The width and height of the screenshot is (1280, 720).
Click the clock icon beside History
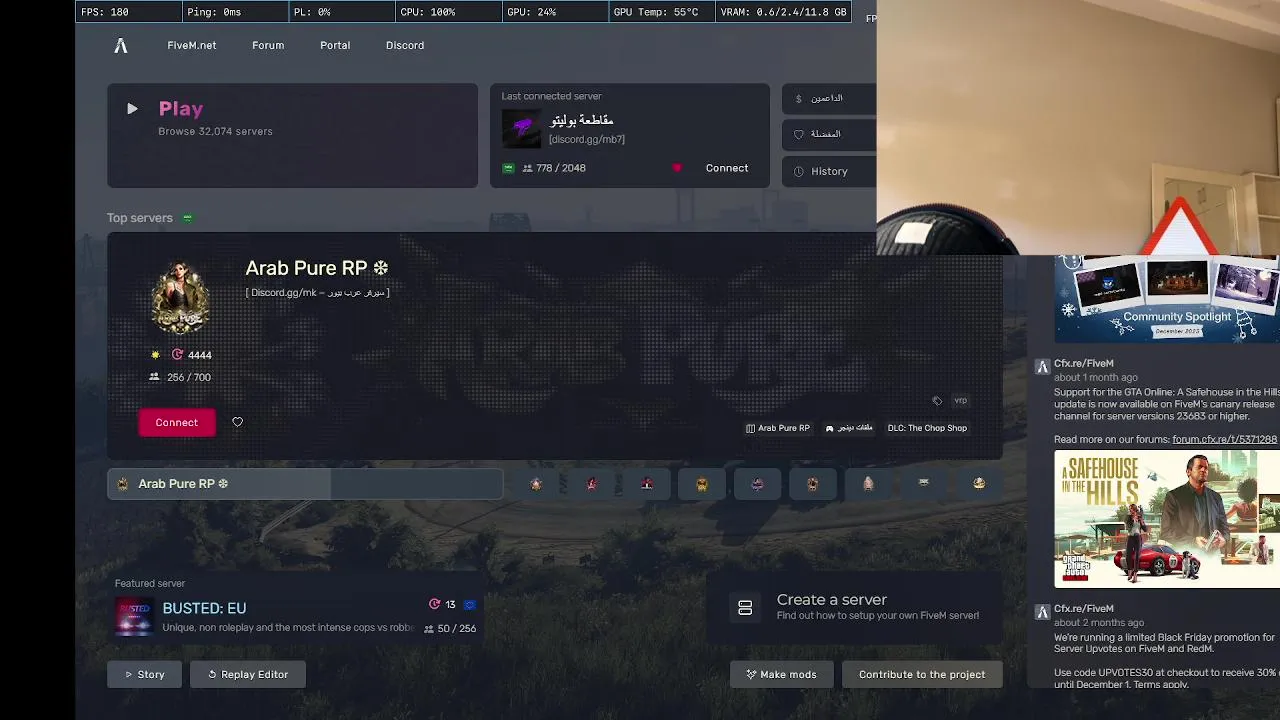coord(798,171)
